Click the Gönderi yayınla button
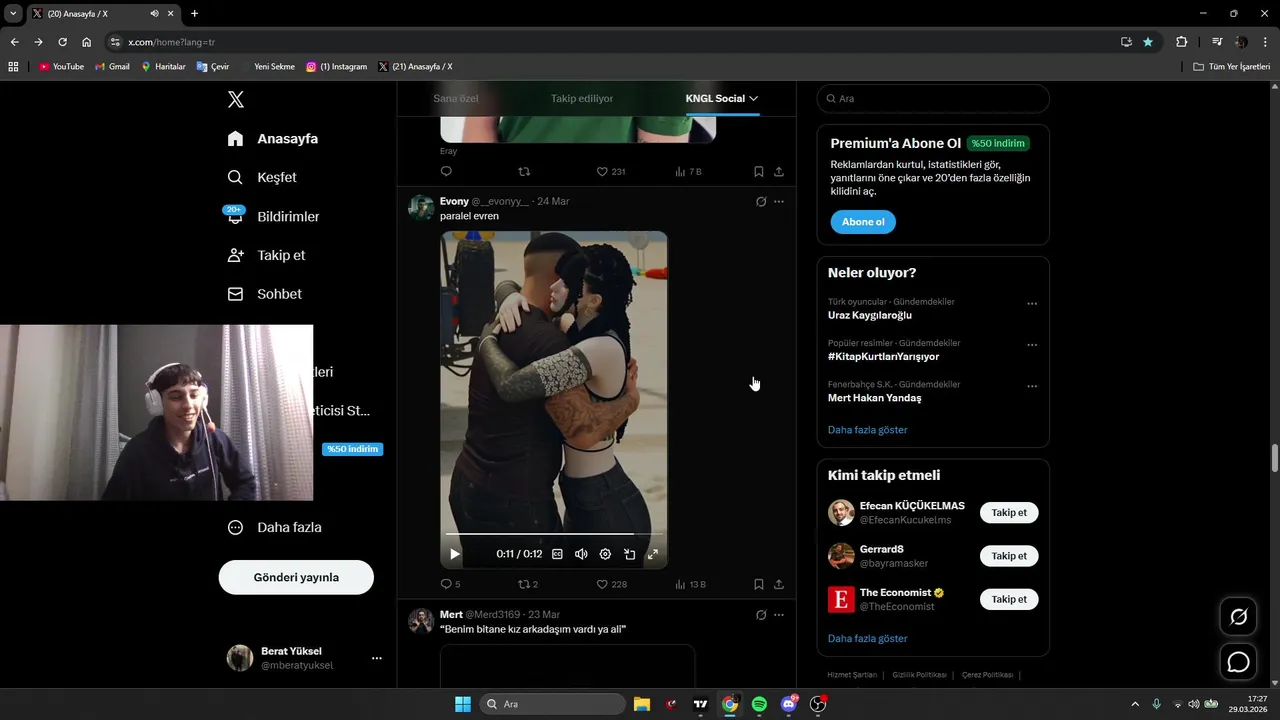The image size is (1280, 720). pos(296,577)
